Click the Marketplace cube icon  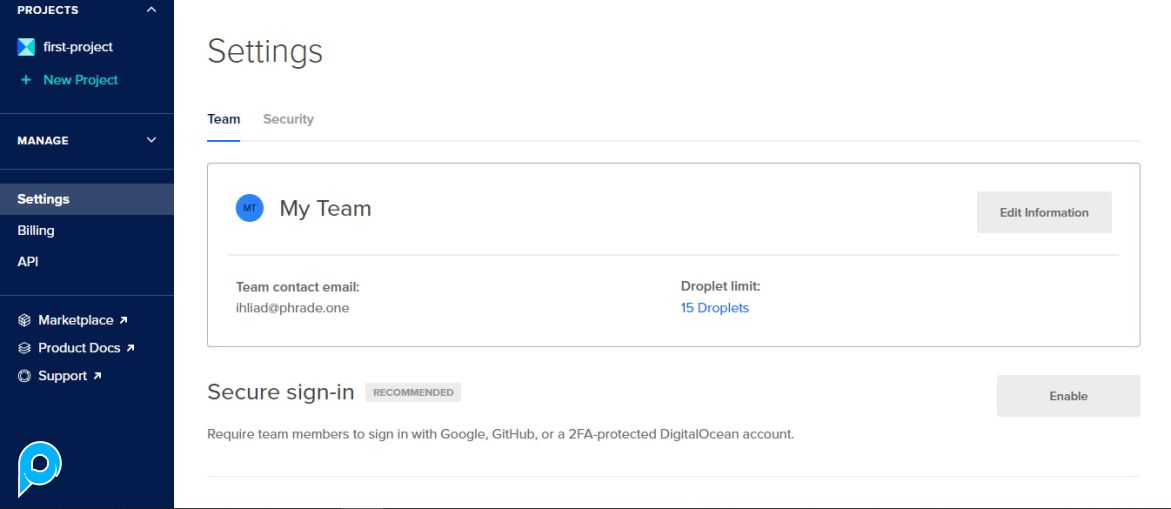click(25, 321)
